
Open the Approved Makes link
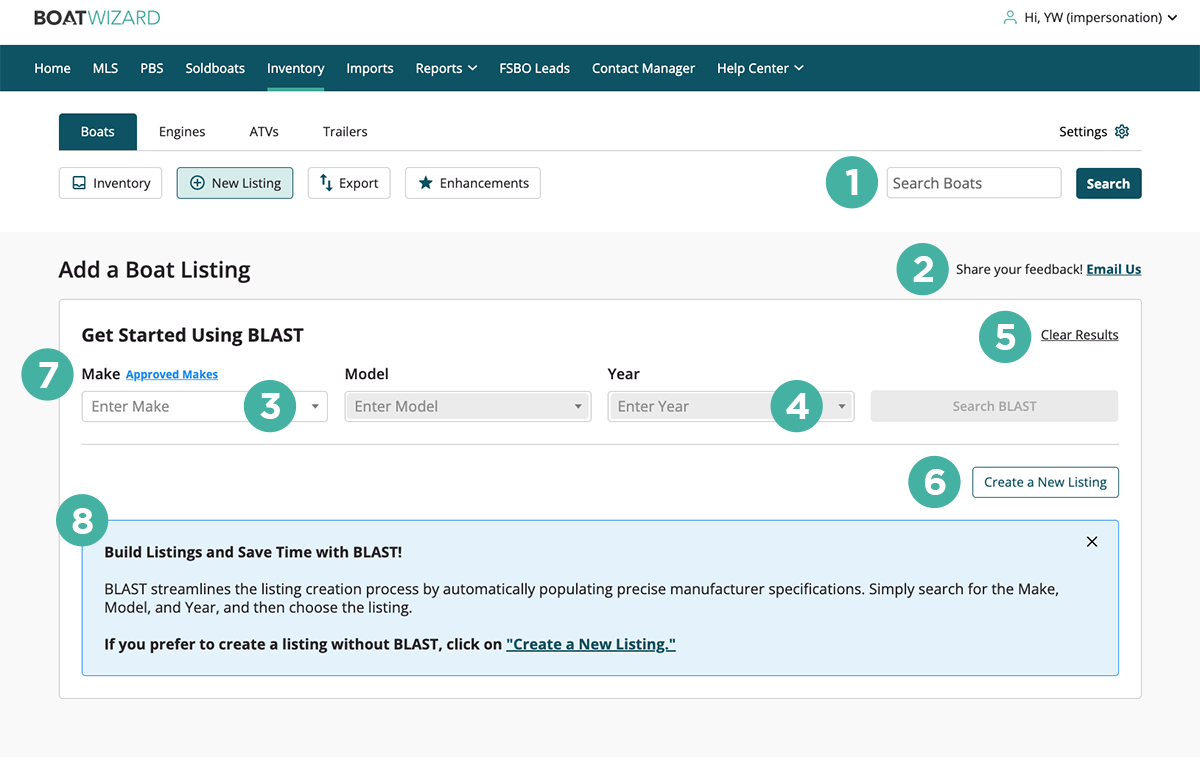(x=172, y=374)
